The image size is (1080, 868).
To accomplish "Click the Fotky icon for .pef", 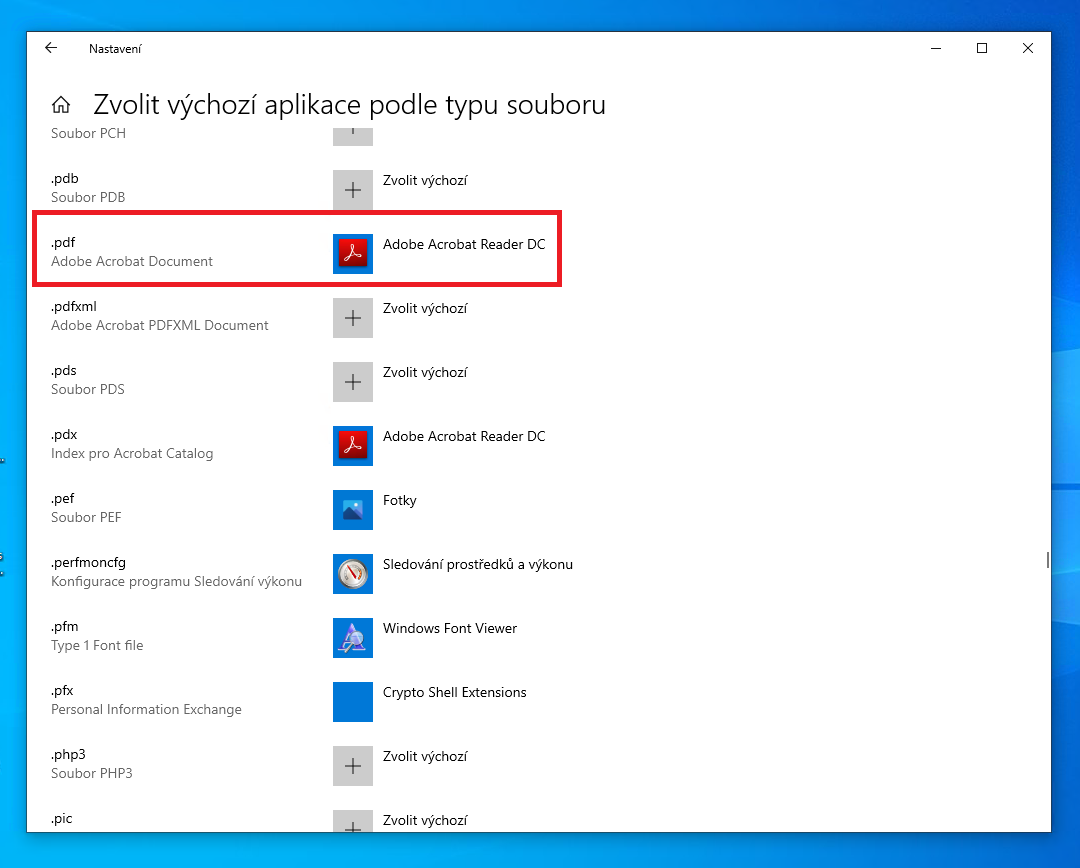I will (353, 510).
